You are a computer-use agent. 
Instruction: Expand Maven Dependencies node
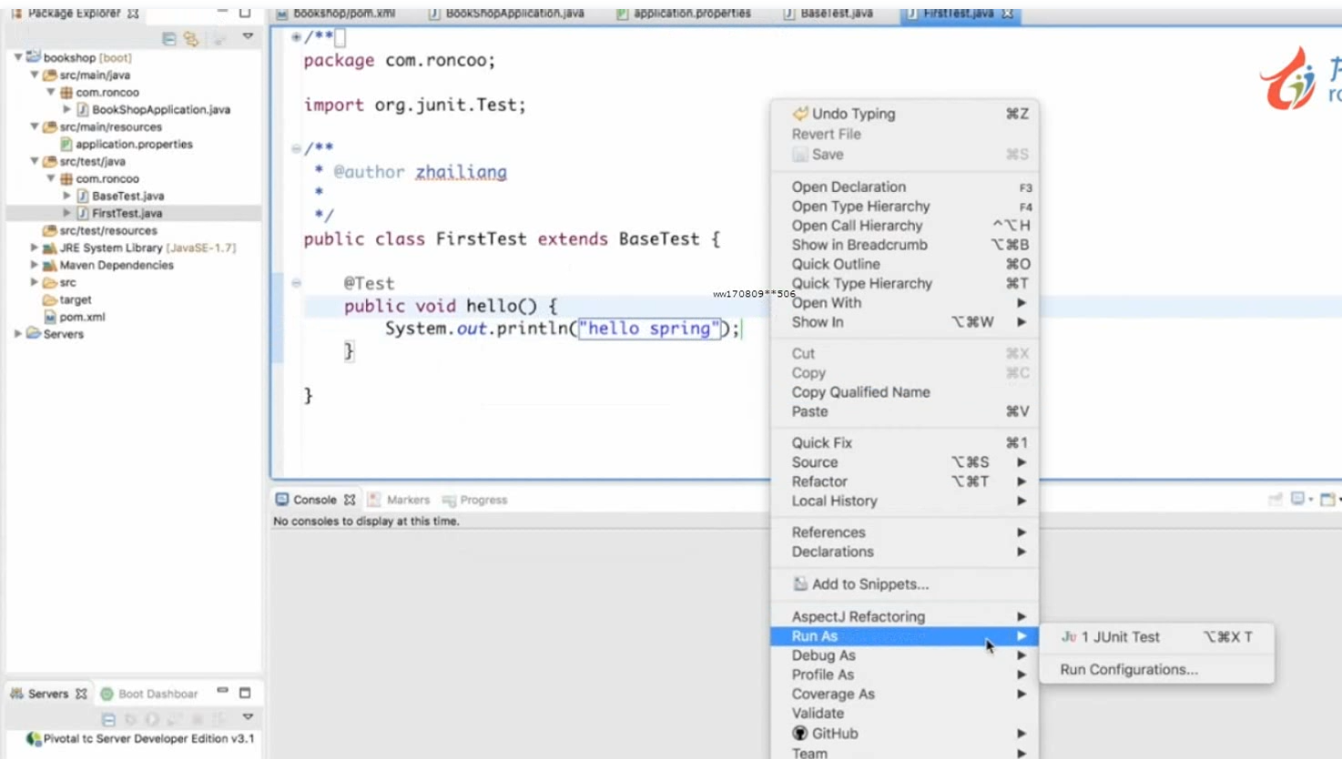pos(34,265)
